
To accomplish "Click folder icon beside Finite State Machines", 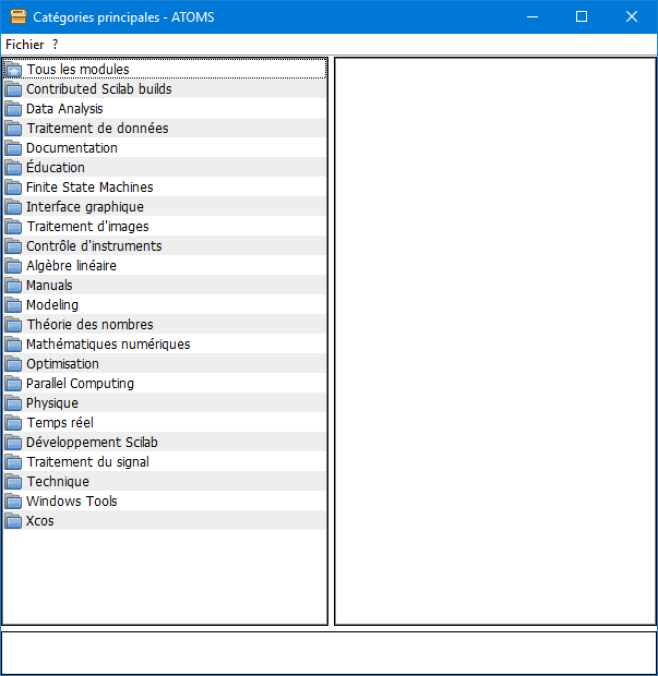I will click(14, 187).
